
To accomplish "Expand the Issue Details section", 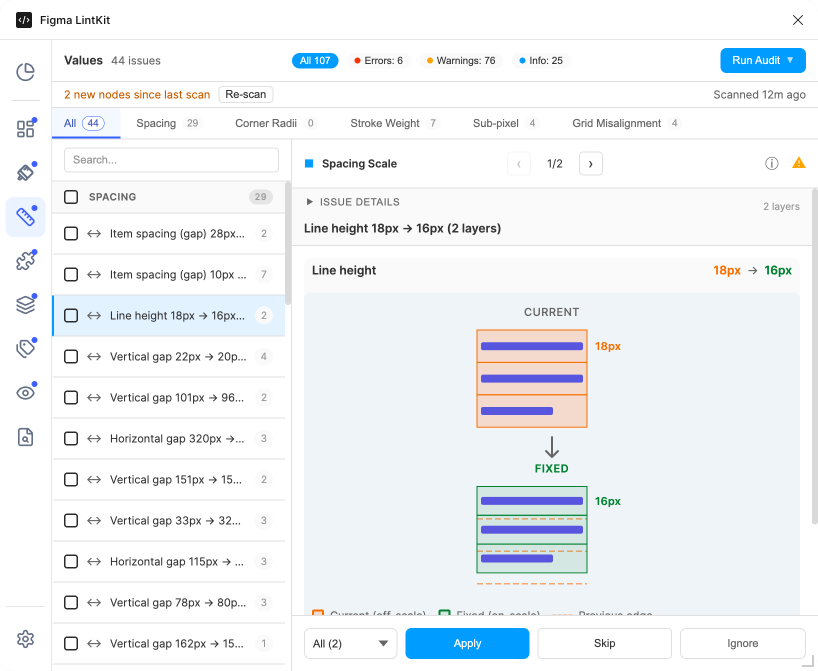I will click(x=310, y=202).
